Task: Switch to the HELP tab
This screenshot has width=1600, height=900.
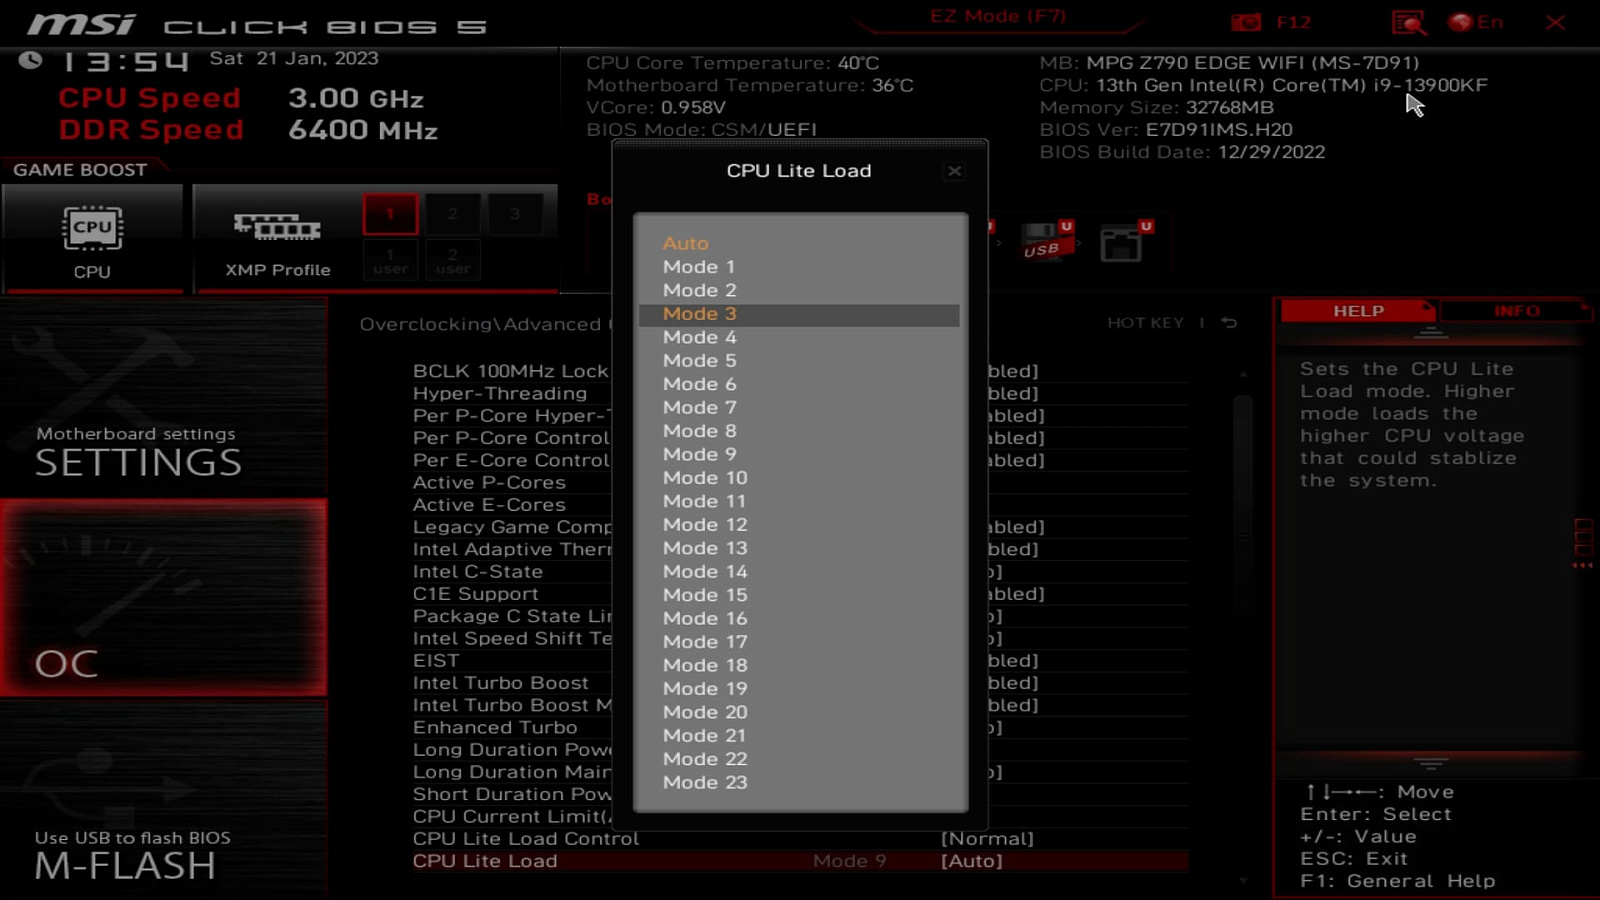Action: coord(1358,311)
